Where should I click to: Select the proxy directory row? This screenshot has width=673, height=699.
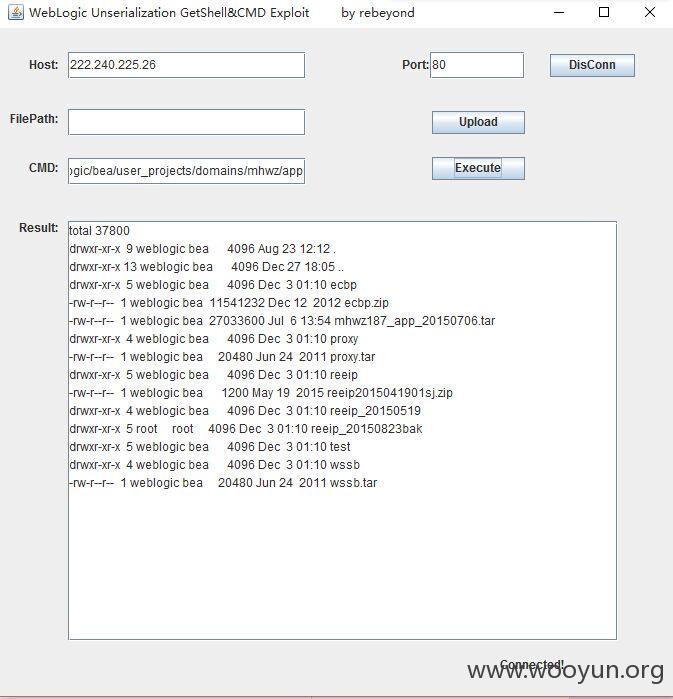point(213,339)
